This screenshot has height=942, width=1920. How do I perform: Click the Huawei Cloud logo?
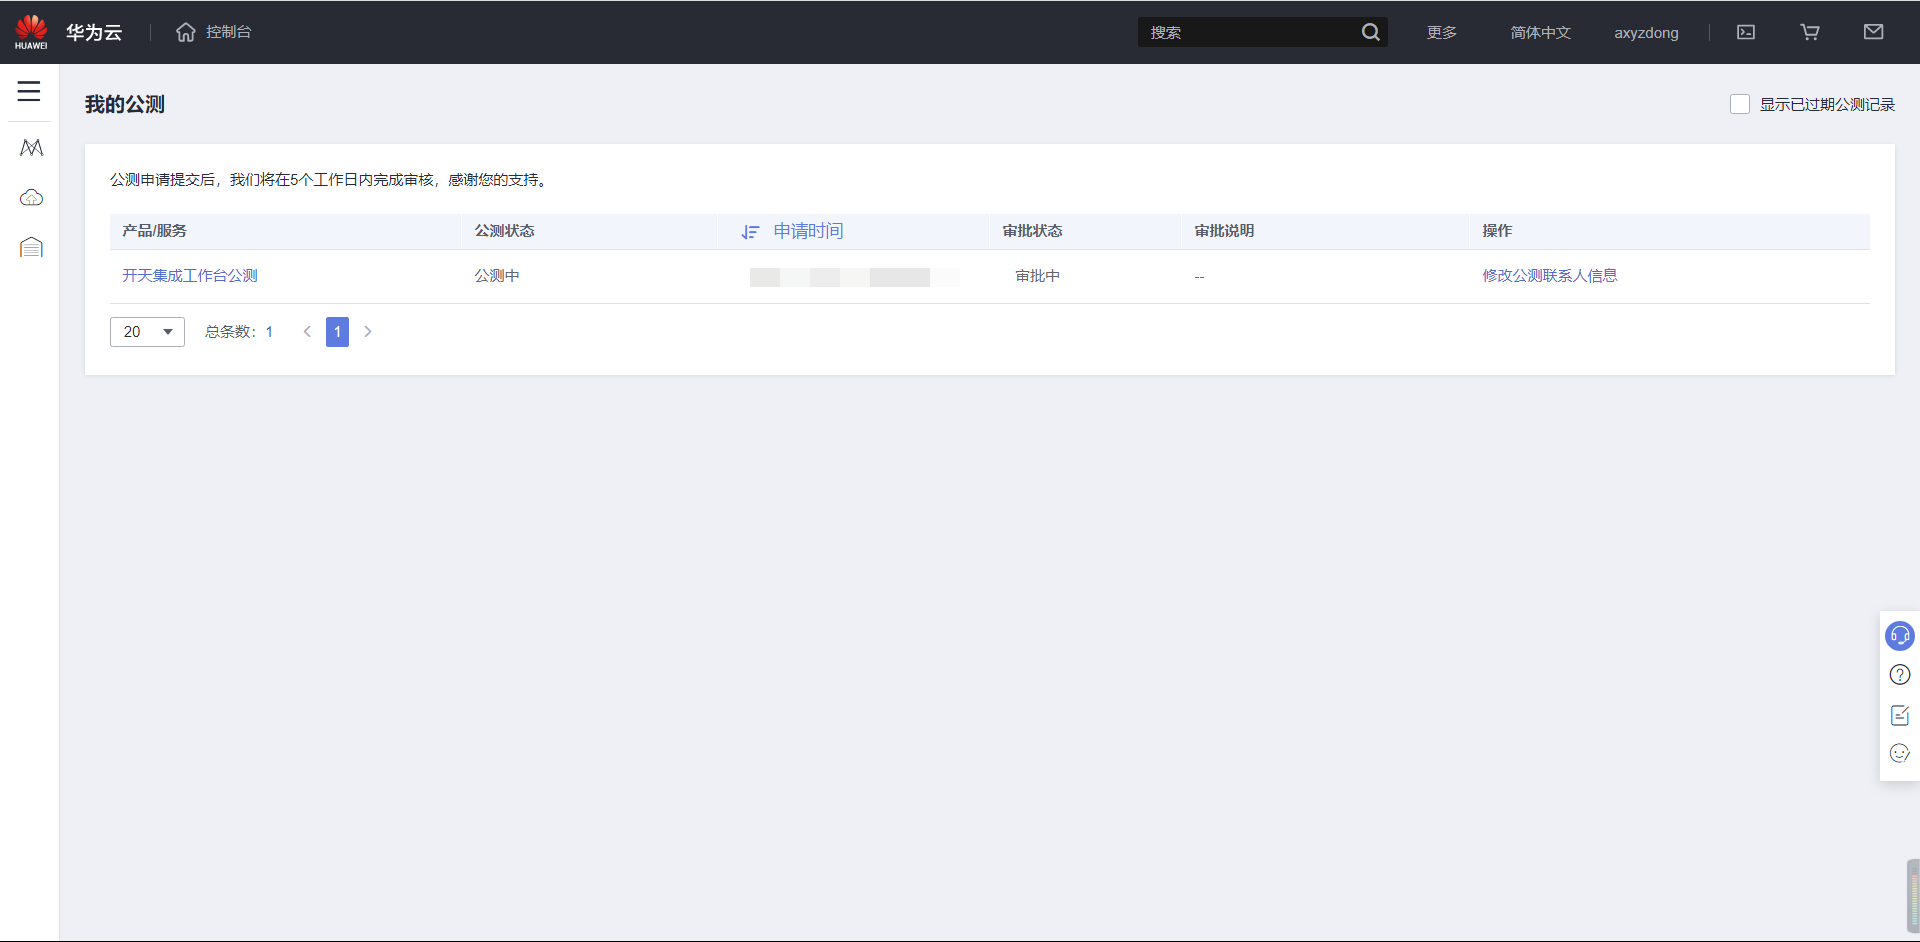[31, 32]
